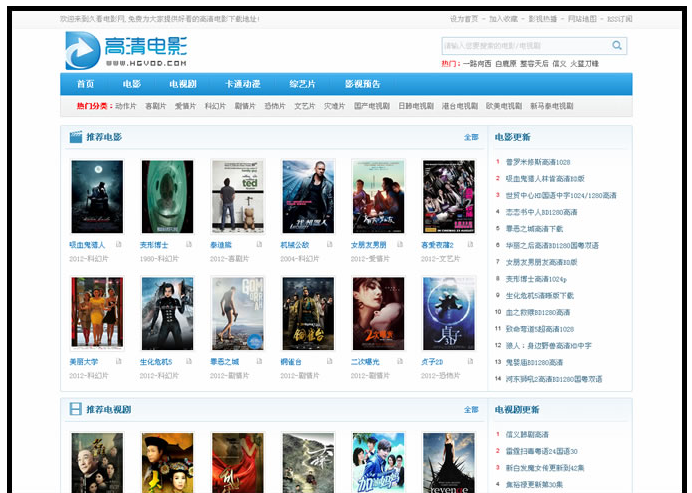
Task: Open the Revenge TV series poster
Action: [x=449, y=463]
